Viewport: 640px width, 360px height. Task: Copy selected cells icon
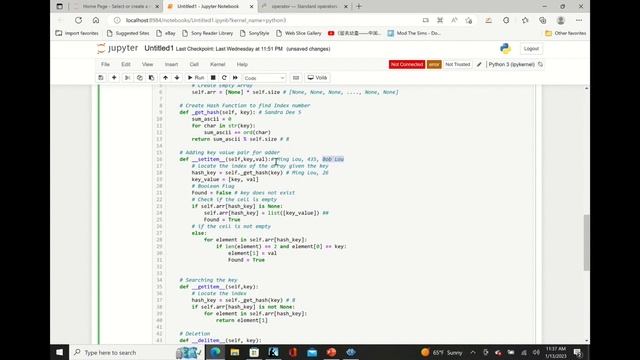139,78
